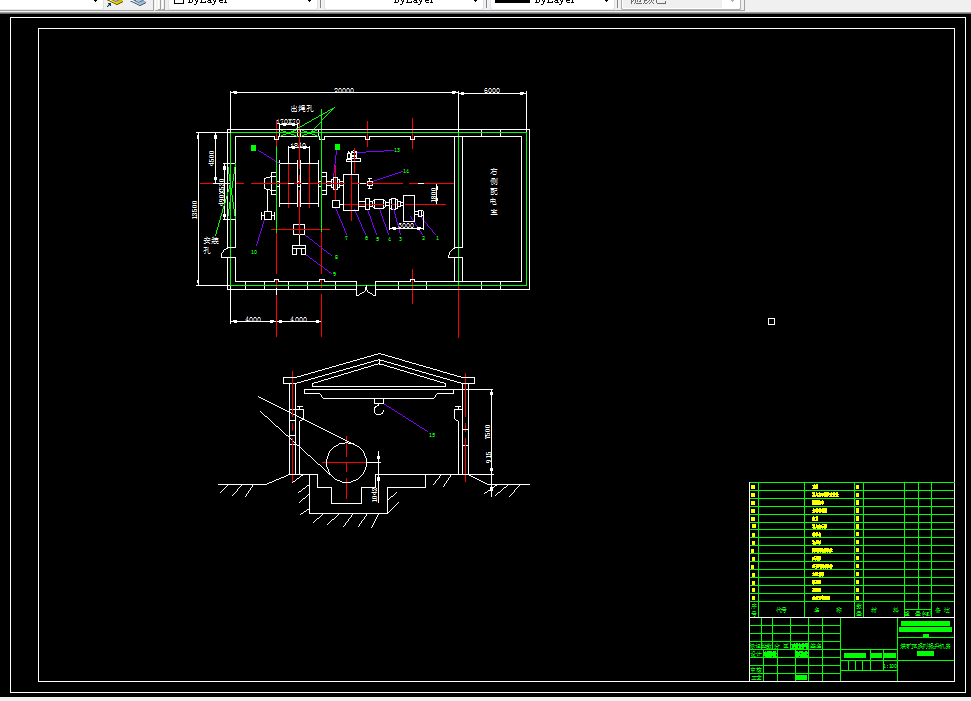Select the 7500 height dimension in section view
Image resolution: width=971 pixels, height=701 pixels.
488,432
